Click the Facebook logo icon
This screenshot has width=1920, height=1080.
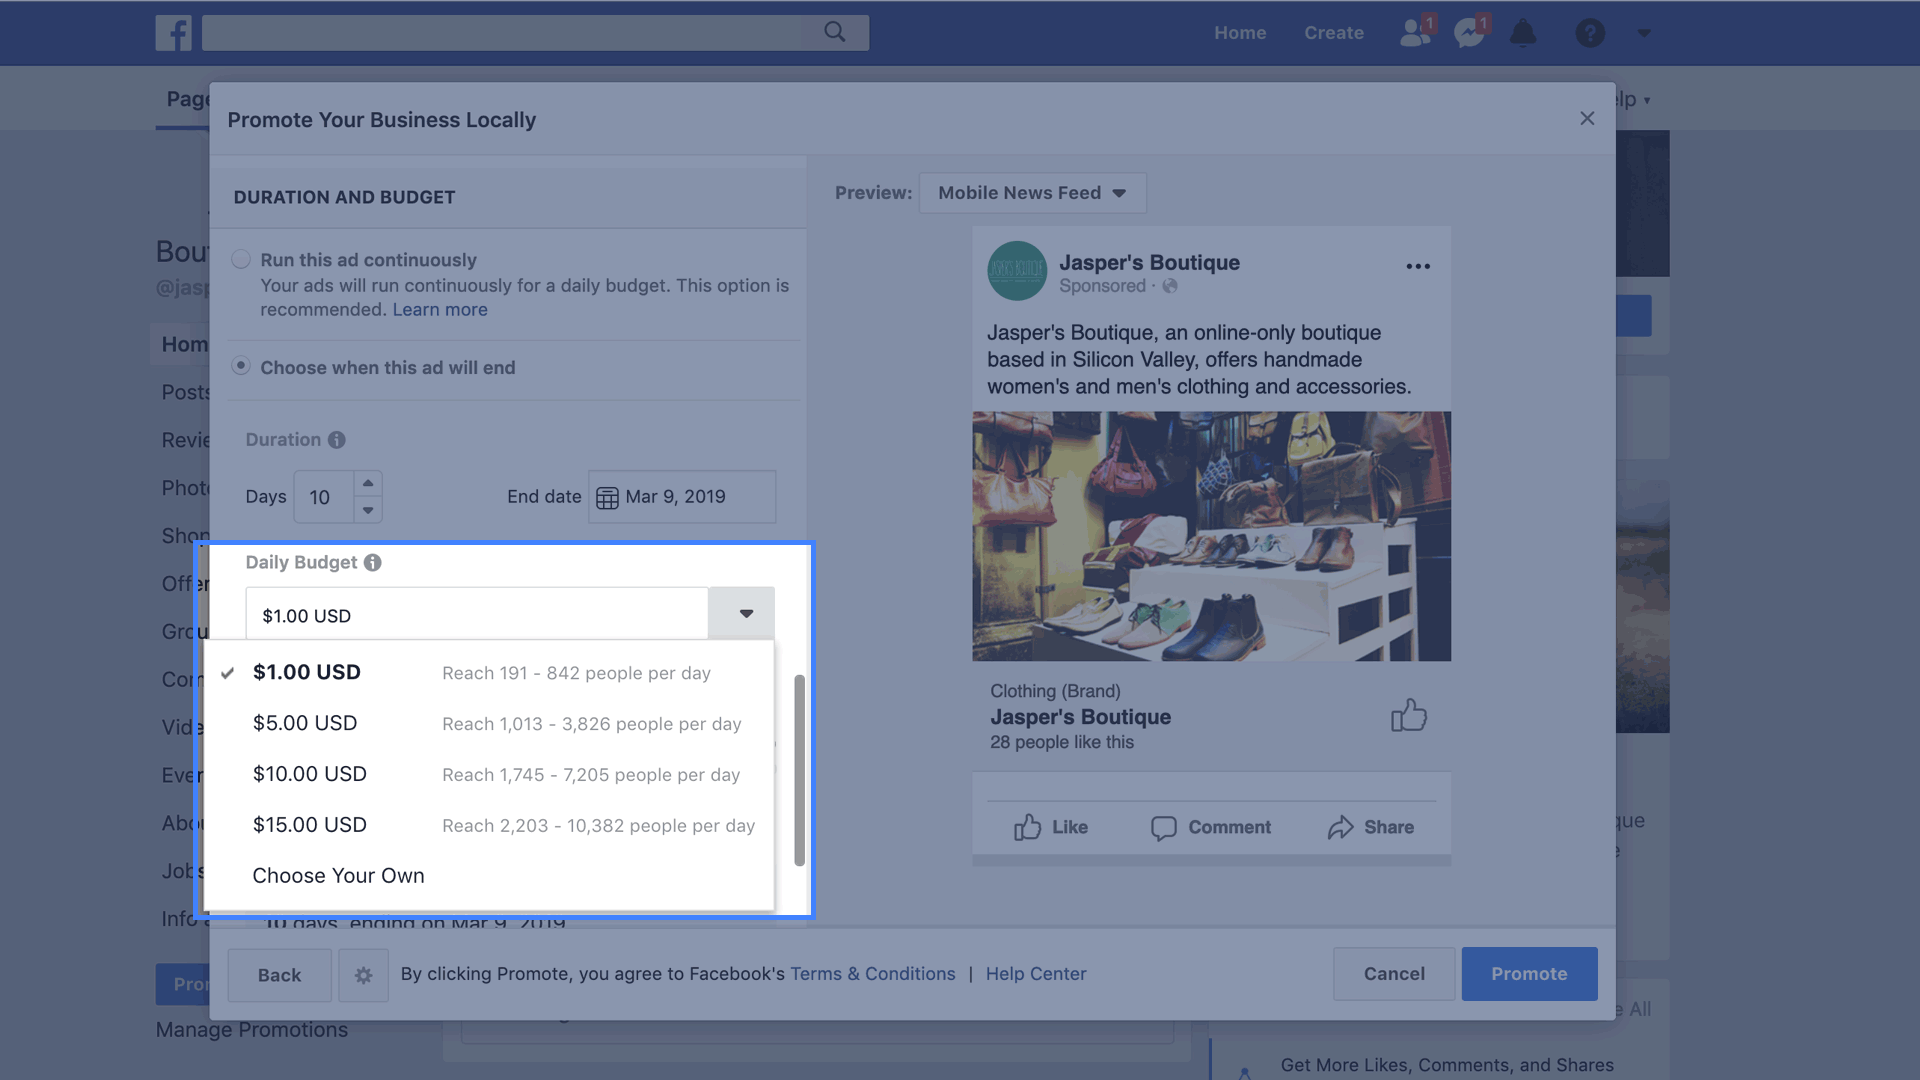[173, 33]
